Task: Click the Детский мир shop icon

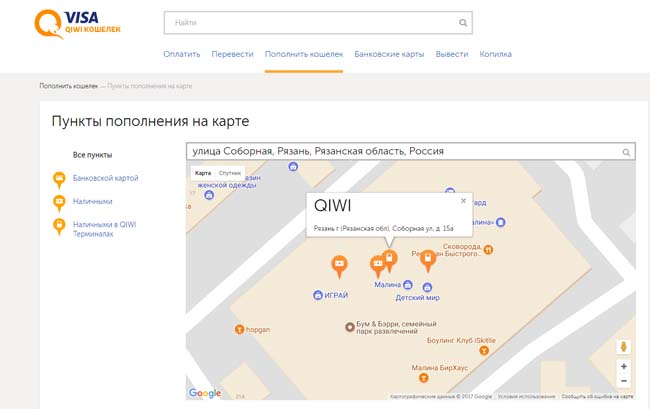Action: [x=427, y=287]
